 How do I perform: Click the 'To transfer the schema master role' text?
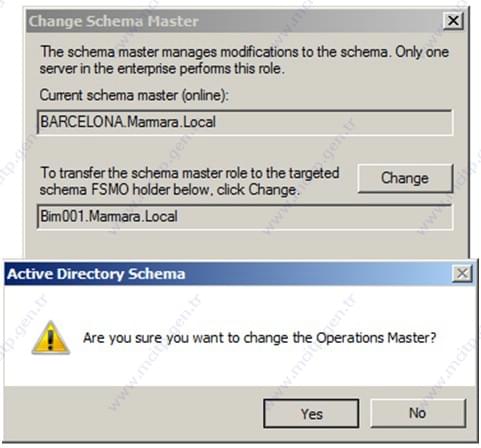(190, 173)
